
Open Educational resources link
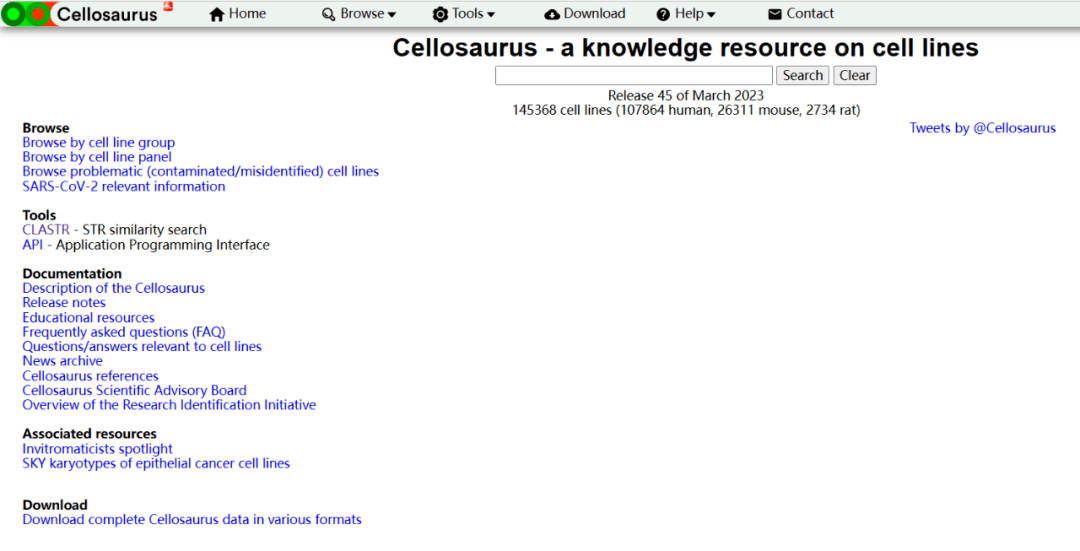coord(89,318)
